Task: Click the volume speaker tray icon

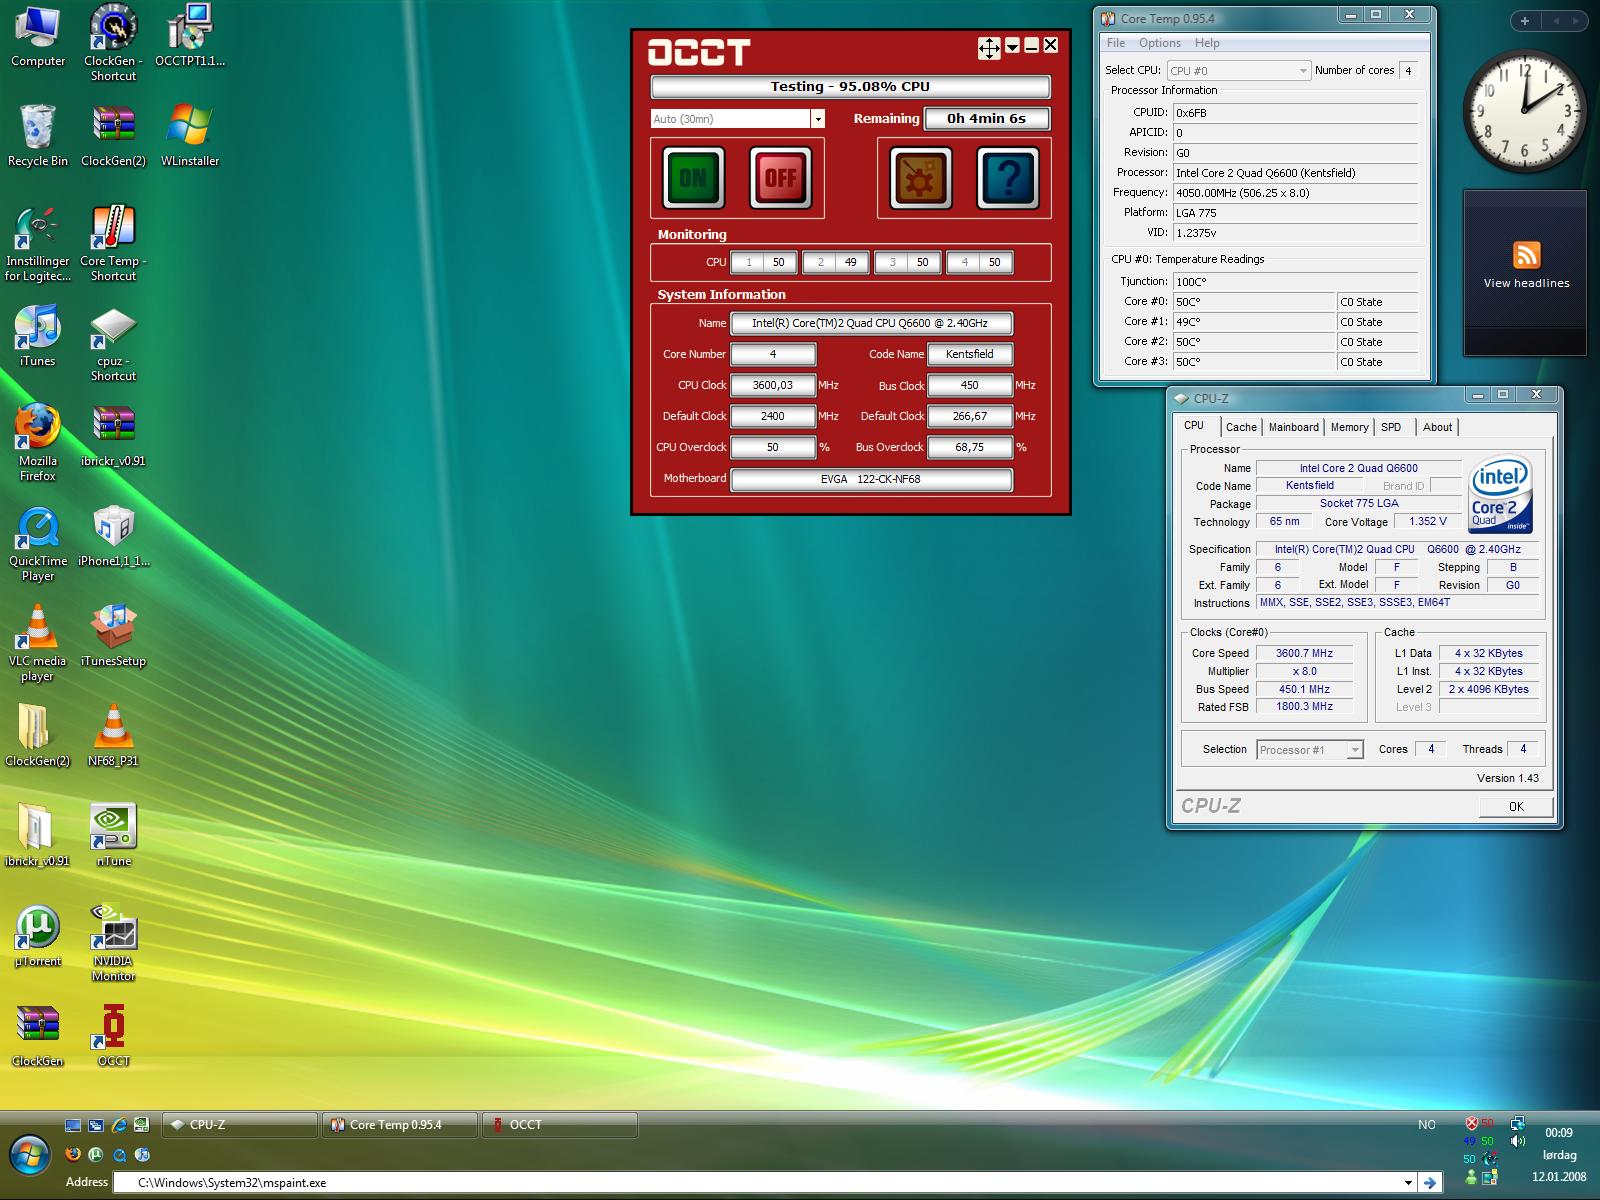Action: tap(1518, 1141)
